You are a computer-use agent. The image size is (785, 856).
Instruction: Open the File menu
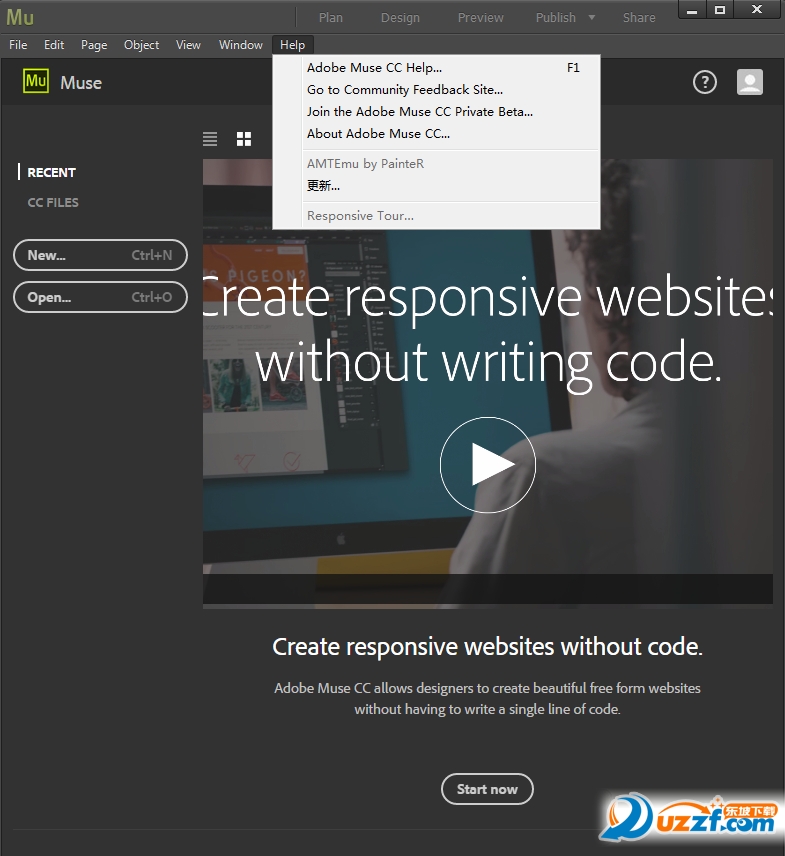18,45
